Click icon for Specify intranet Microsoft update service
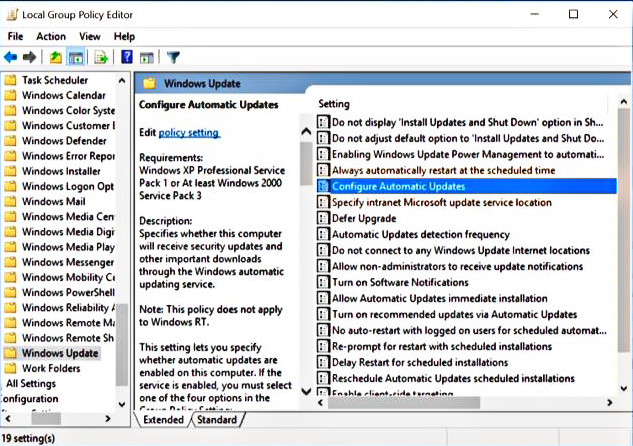This screenshot has height=446, width=633. click(x=323, y=202)
